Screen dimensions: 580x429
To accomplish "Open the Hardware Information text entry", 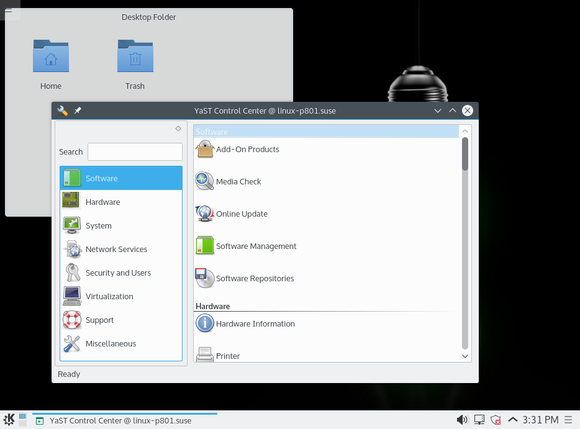I will 255,324.
